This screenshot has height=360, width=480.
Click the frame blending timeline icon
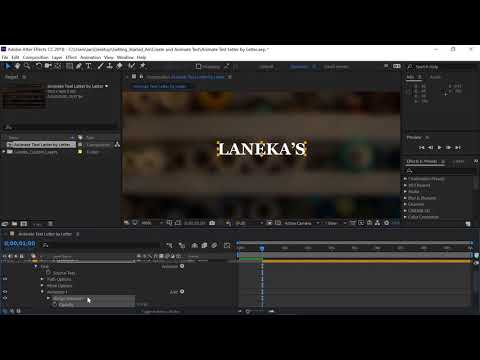coord(204,245)
